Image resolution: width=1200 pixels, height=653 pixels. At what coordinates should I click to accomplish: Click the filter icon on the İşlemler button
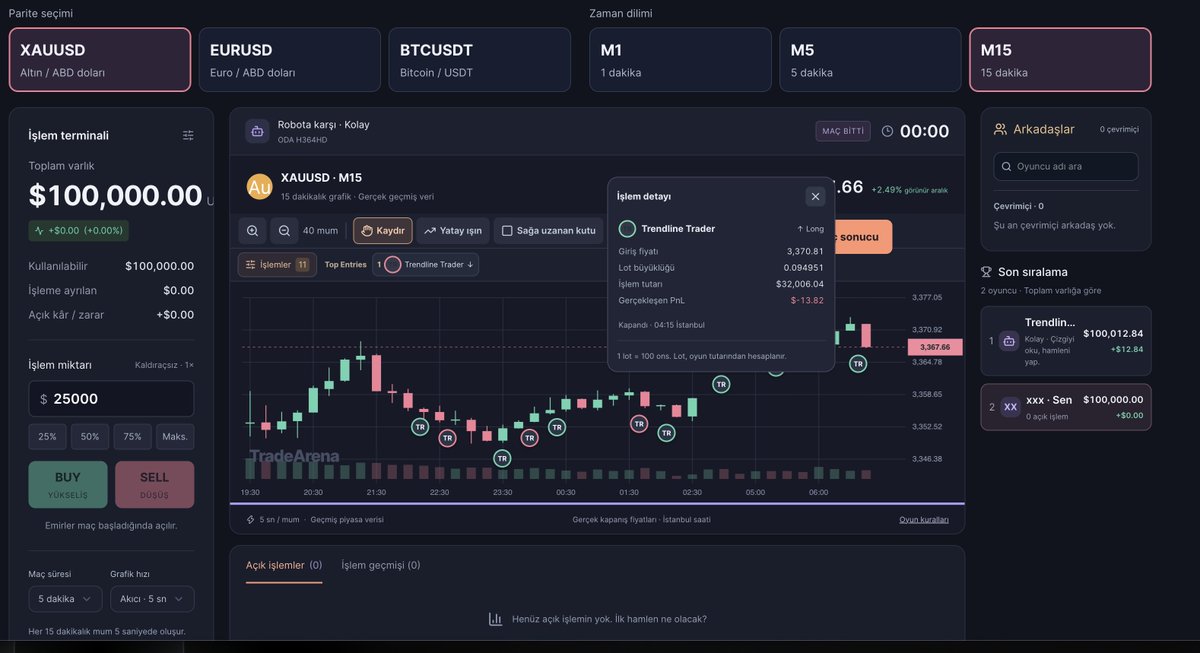click(251, 264)
